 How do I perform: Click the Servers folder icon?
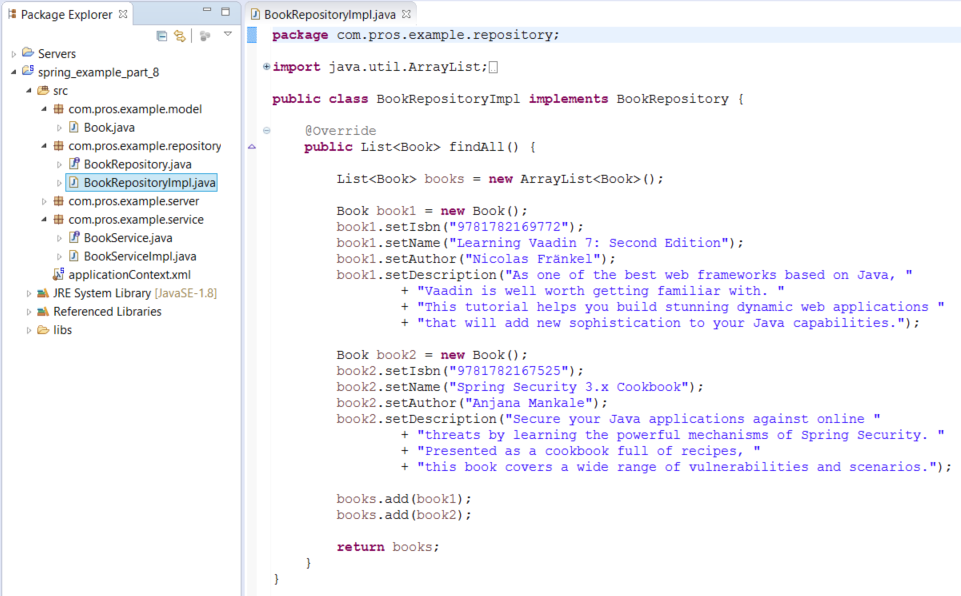click(28, 53)
